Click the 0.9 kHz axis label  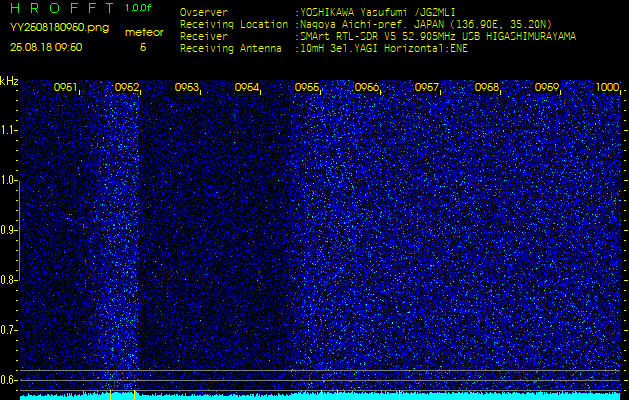(x=8, y=230)
